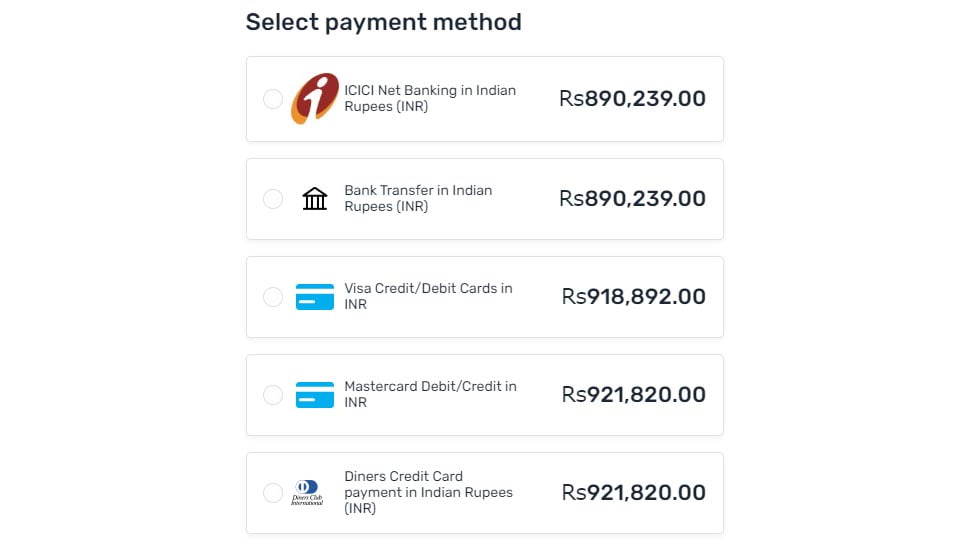Click "Diners Credit Card payment" label
This screenshot has height=540, width=960.
(428, 492)
